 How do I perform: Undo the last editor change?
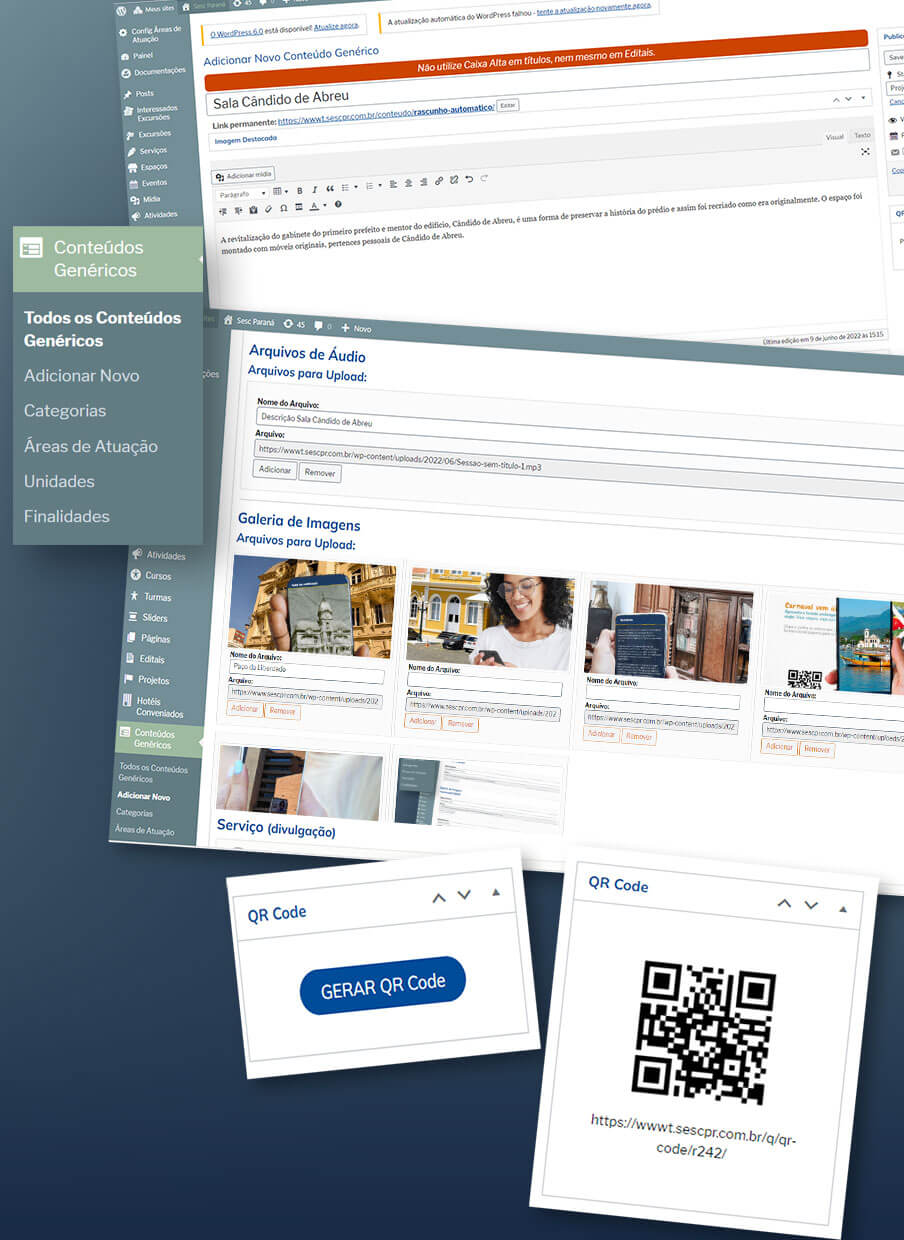(x=469, y=179)
